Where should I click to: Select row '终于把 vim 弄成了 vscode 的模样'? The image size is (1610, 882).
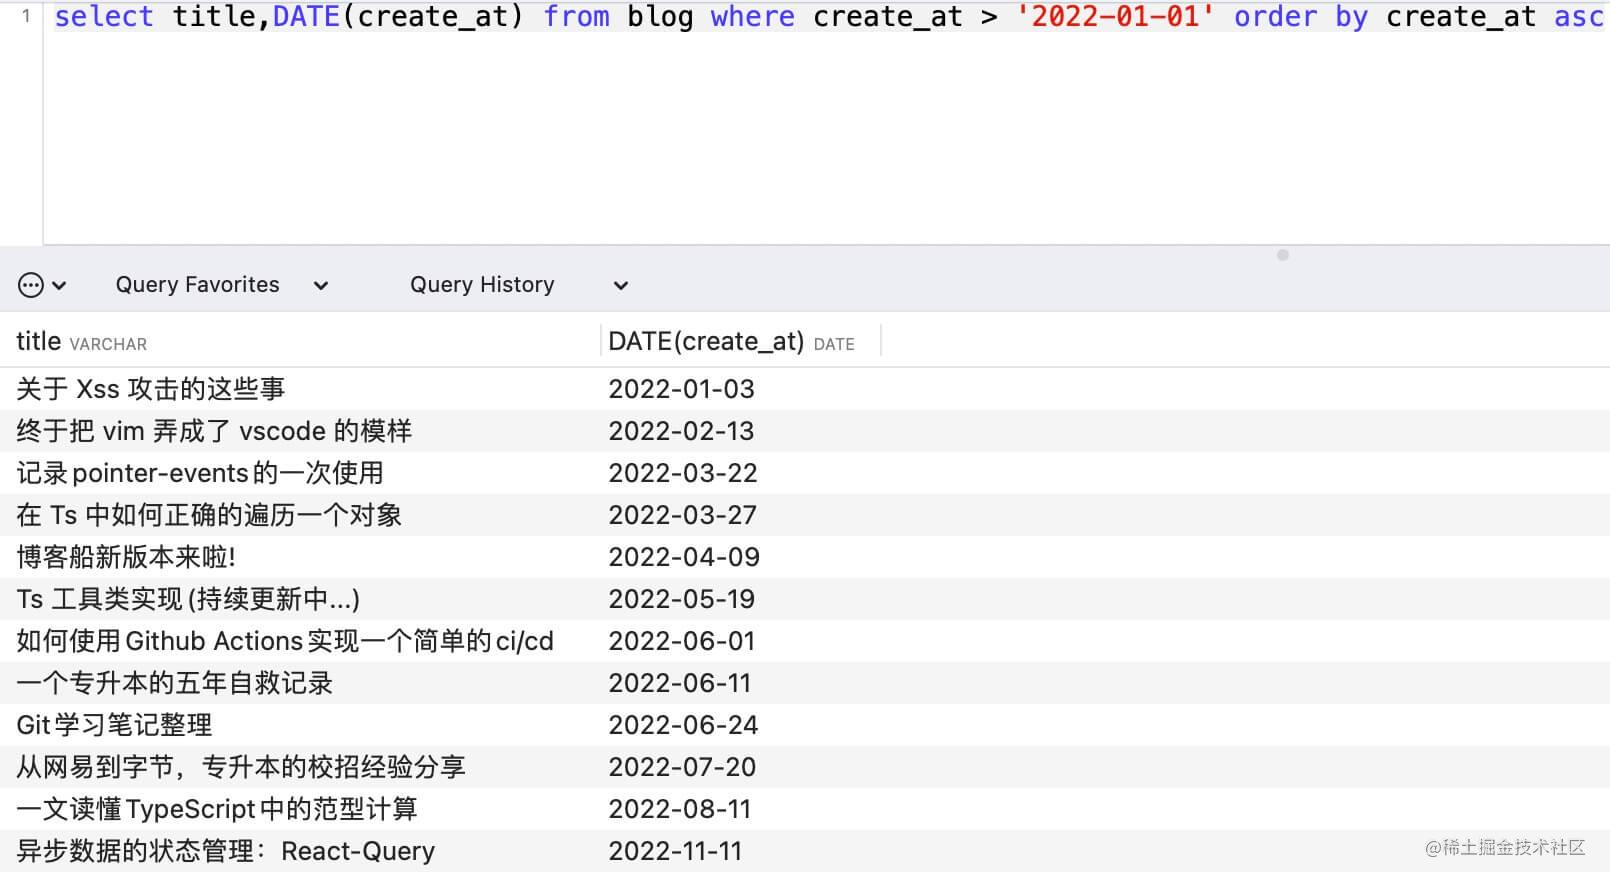pyautogui.click(x=805, y=431)
